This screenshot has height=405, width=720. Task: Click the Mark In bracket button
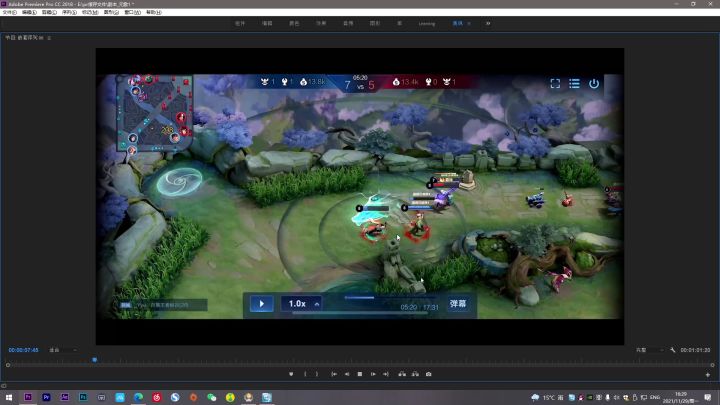point(305,374)
